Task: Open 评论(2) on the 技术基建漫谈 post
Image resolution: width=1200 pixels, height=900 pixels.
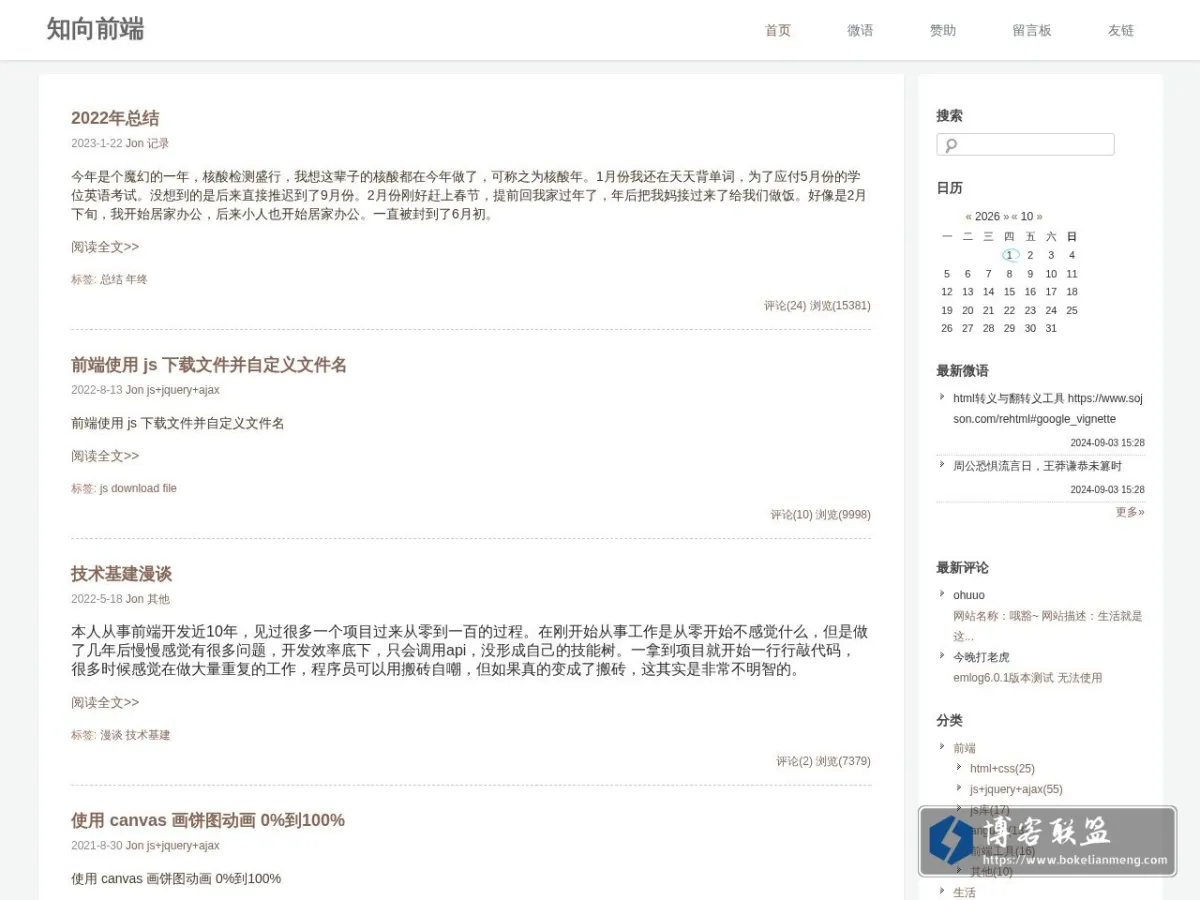Action: click(x=794, y=762)
